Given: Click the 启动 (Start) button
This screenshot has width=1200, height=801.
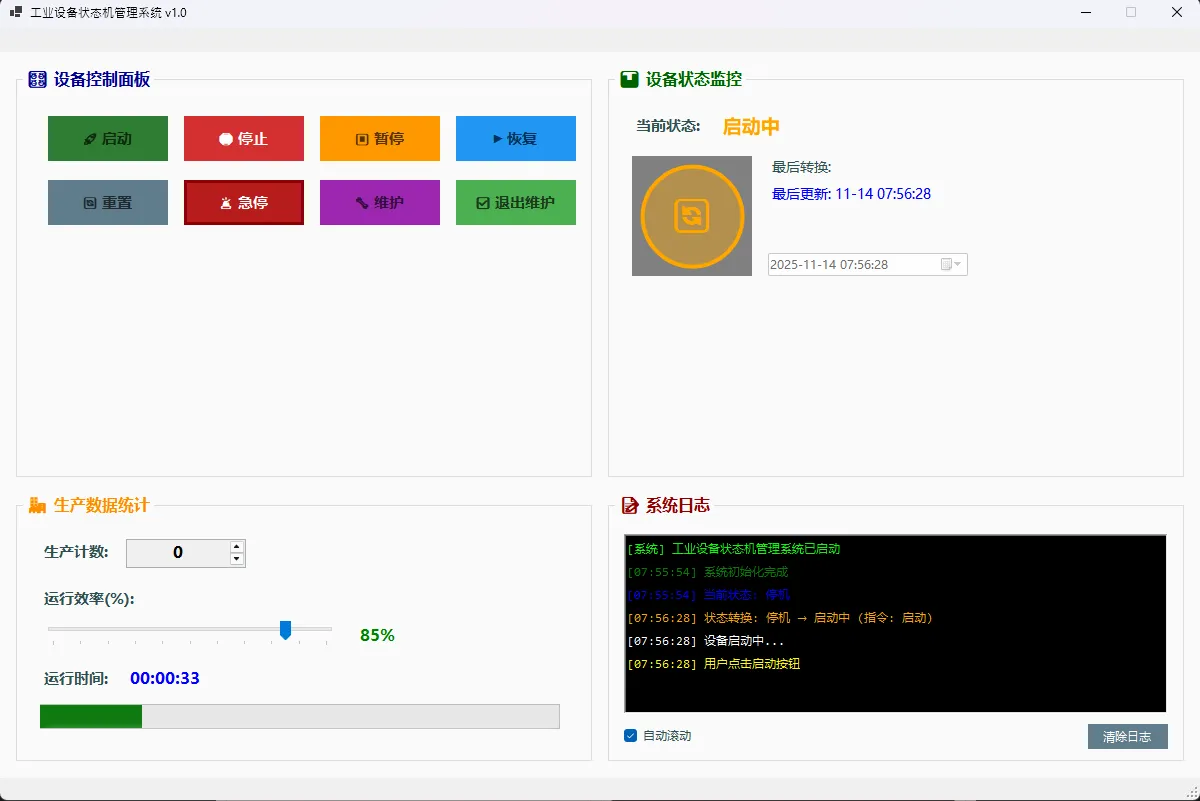Looking at the screenshot, I should point(108,139).
